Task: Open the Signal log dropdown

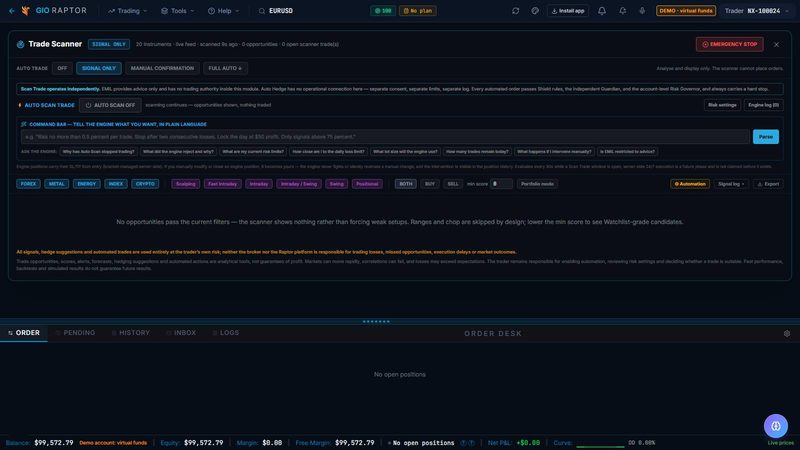Action: pyautogui.click(x=731, y=184)
